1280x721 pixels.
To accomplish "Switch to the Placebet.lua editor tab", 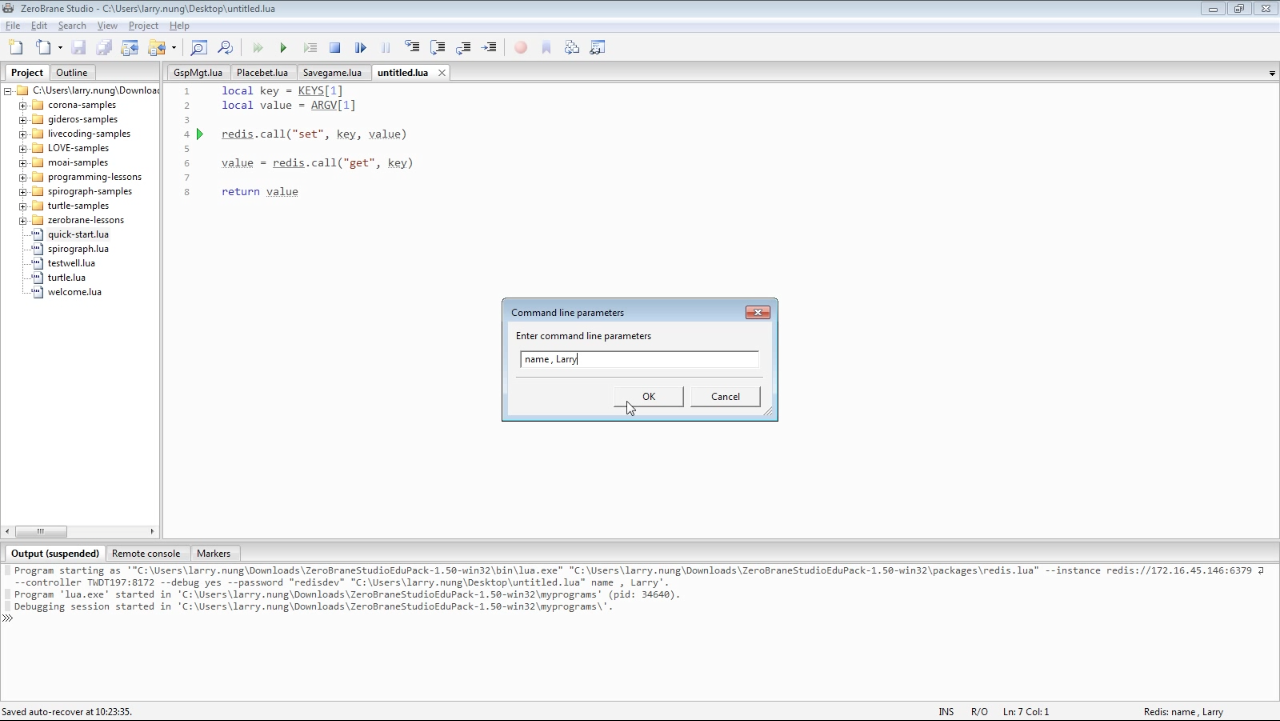I will coord(262,72).
